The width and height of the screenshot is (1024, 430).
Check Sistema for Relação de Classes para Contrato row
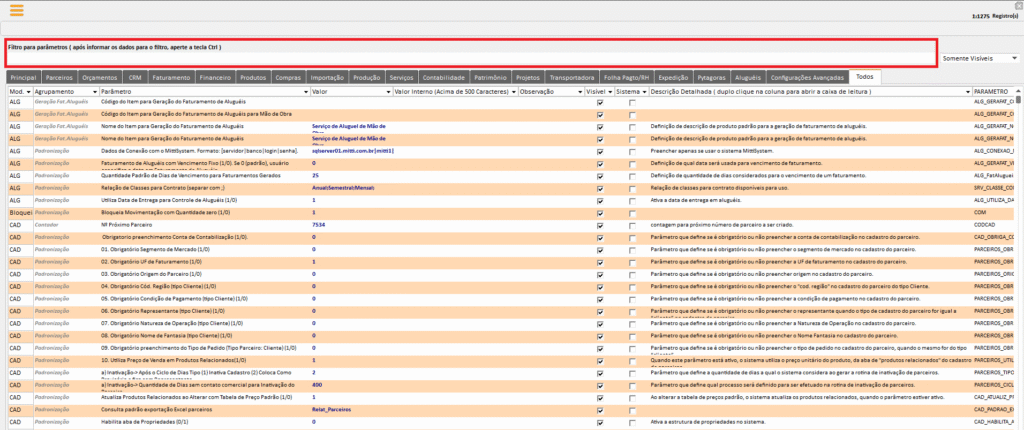632,189
